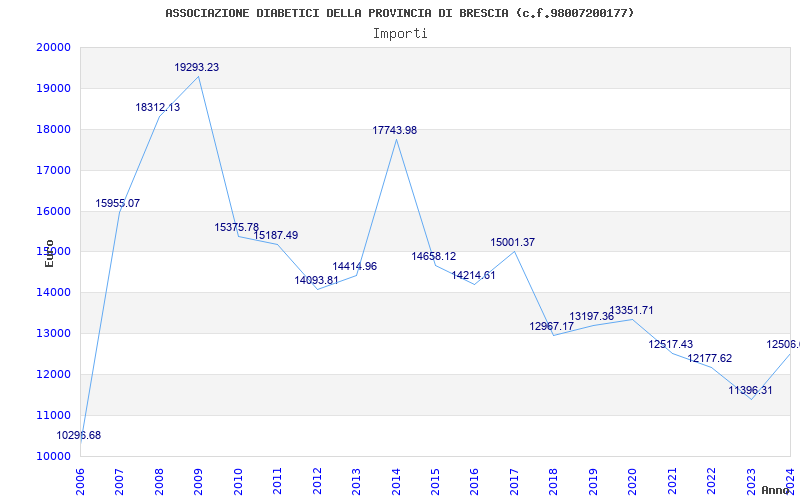Click the data label 14093.81

point(316,280)
